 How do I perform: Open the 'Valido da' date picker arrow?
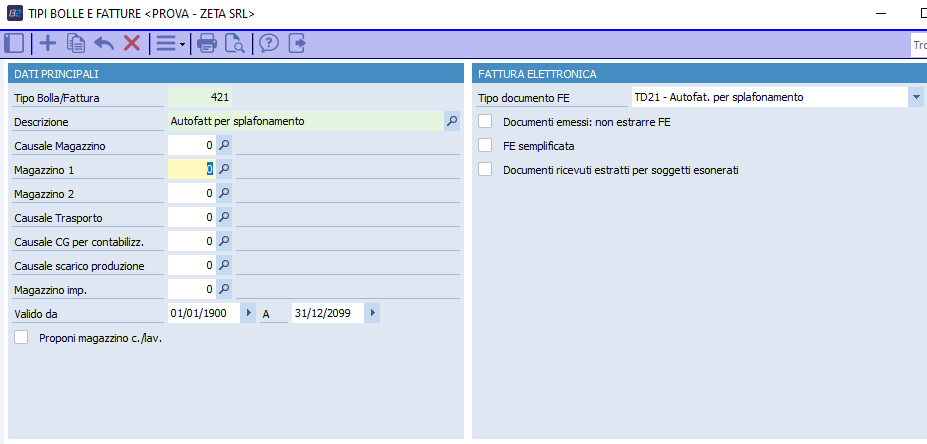pos(249,313)
